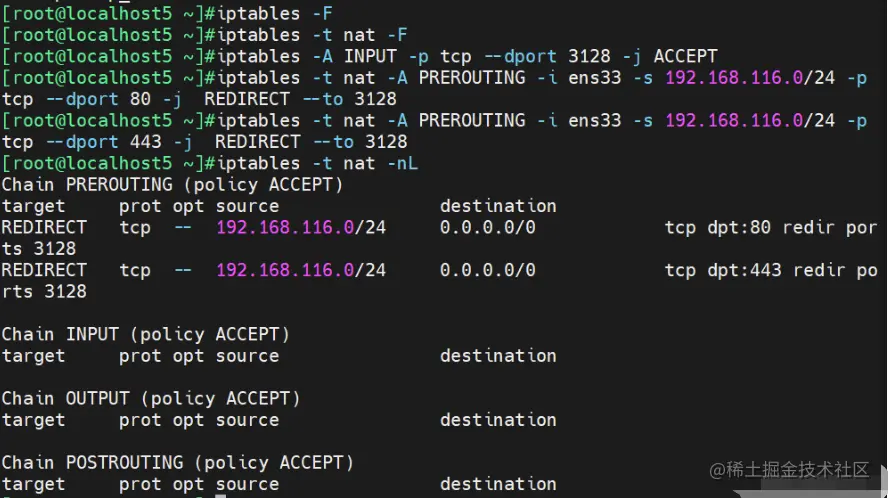Click "0.0.0.0/0" destination in the dpt:443 row

[488, 271]
